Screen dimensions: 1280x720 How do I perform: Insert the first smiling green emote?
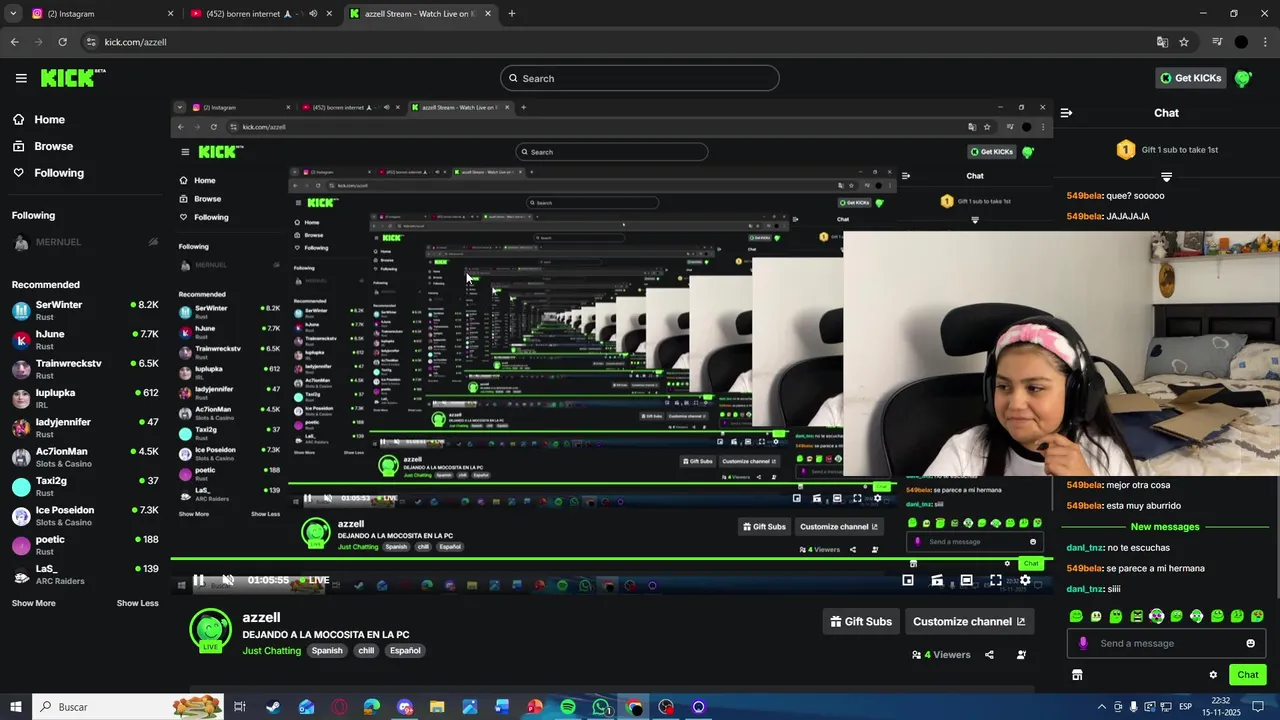tap(1076, 616)
